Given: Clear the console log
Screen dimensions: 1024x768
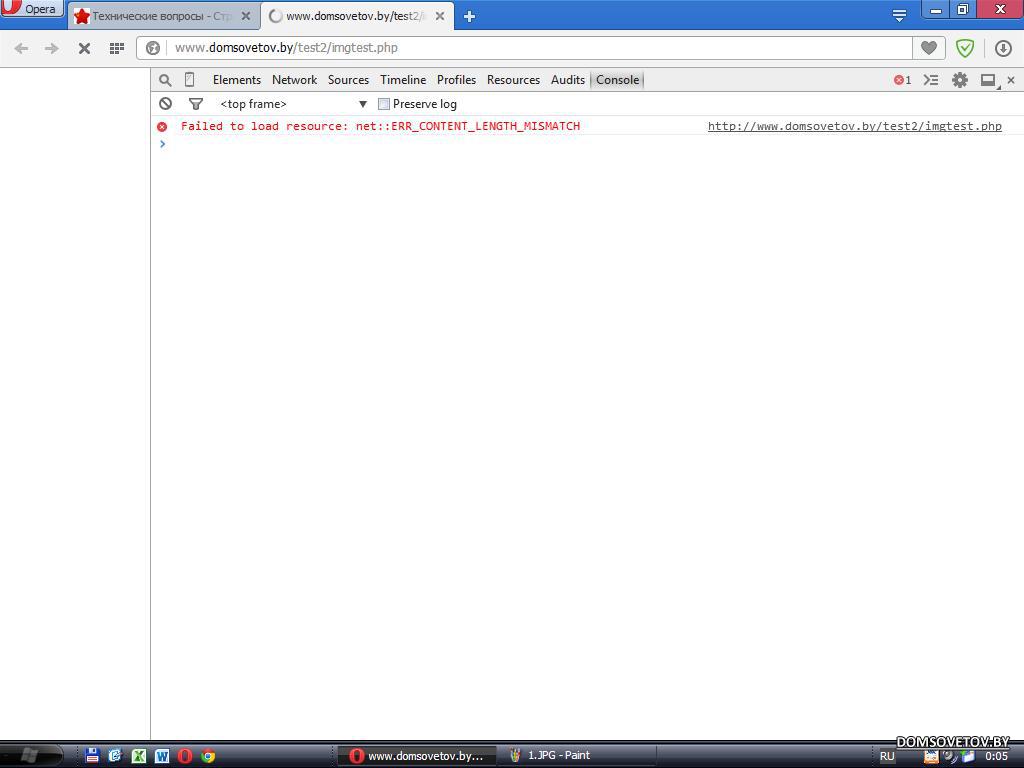Looking at the screenshot, I should (x=165, y=103).
